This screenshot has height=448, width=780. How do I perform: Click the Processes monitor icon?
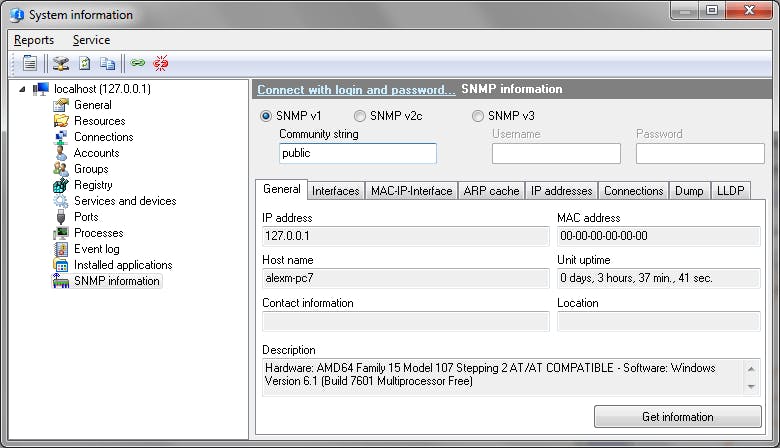[61, 233]
